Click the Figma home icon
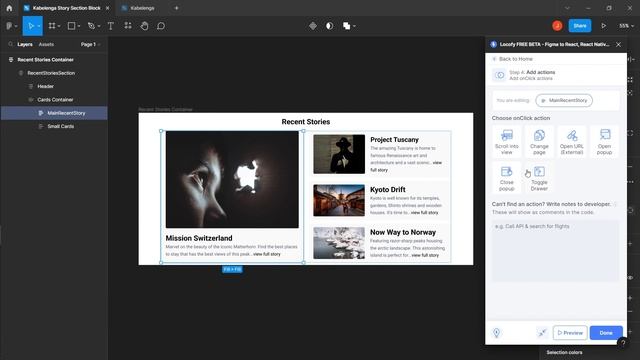Image resolution: width=640 pixels, height=360 pixels. [x=9, y=8]
